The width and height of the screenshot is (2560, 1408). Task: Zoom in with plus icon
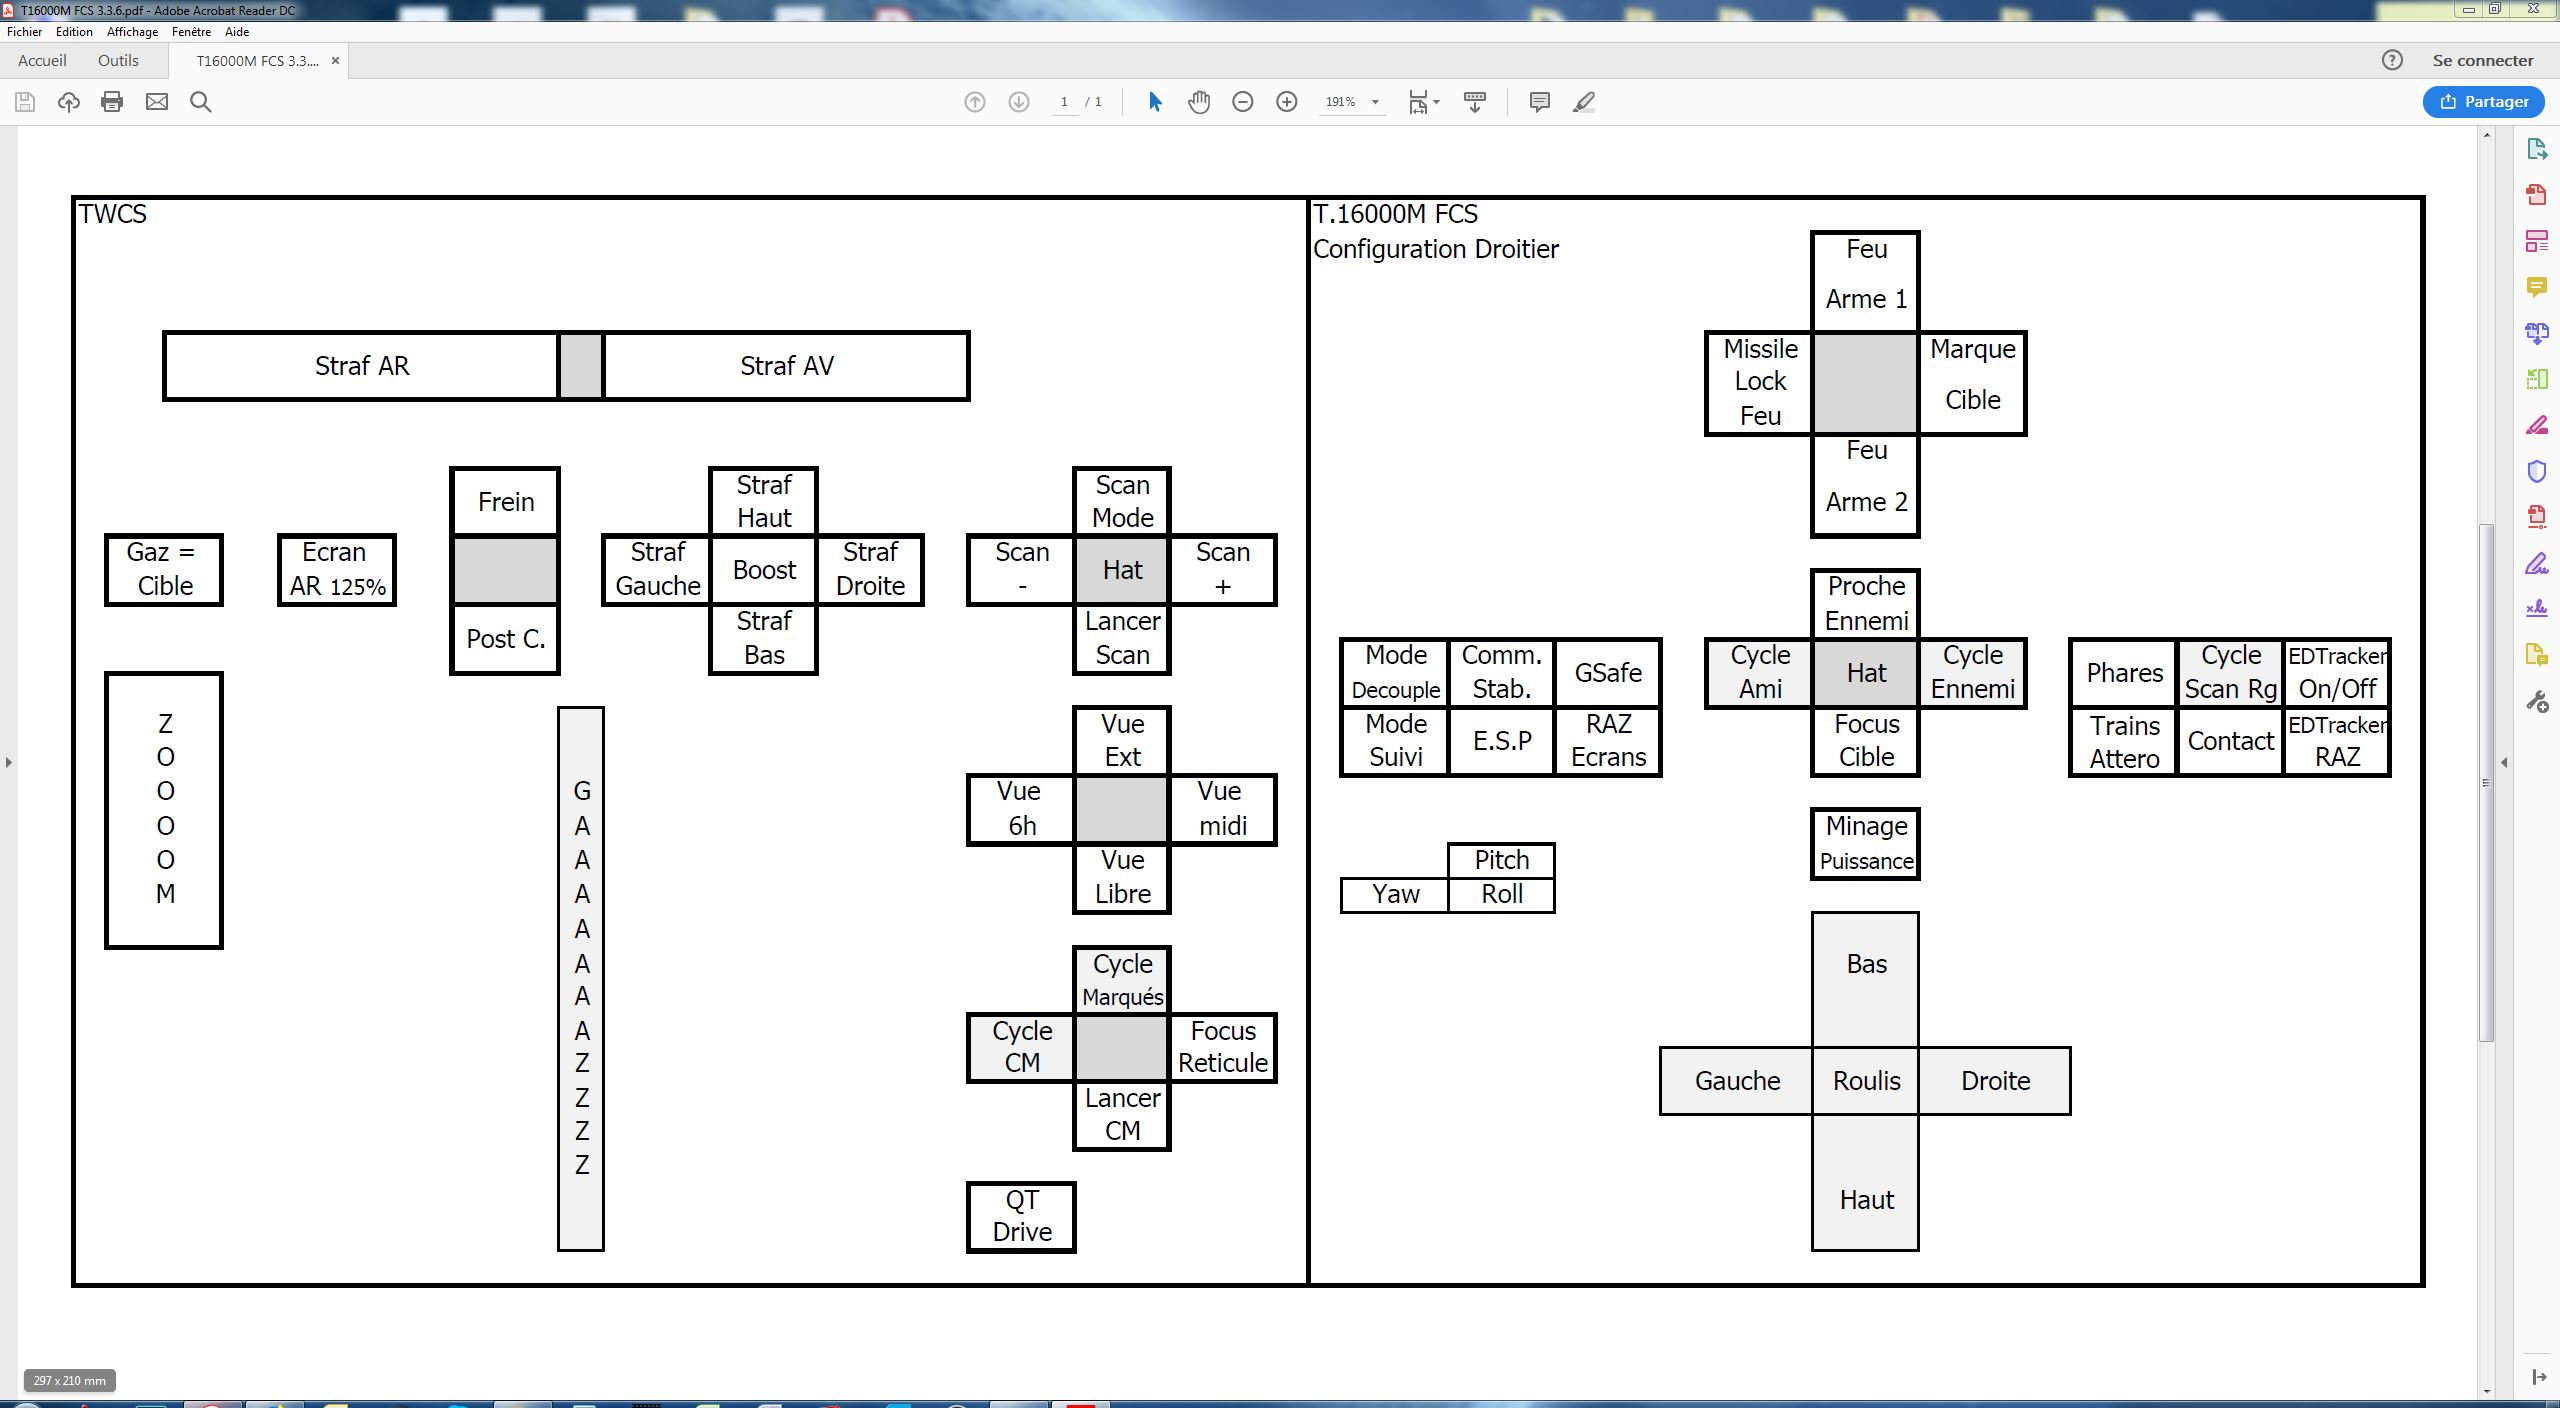[x=1287, y=101]
